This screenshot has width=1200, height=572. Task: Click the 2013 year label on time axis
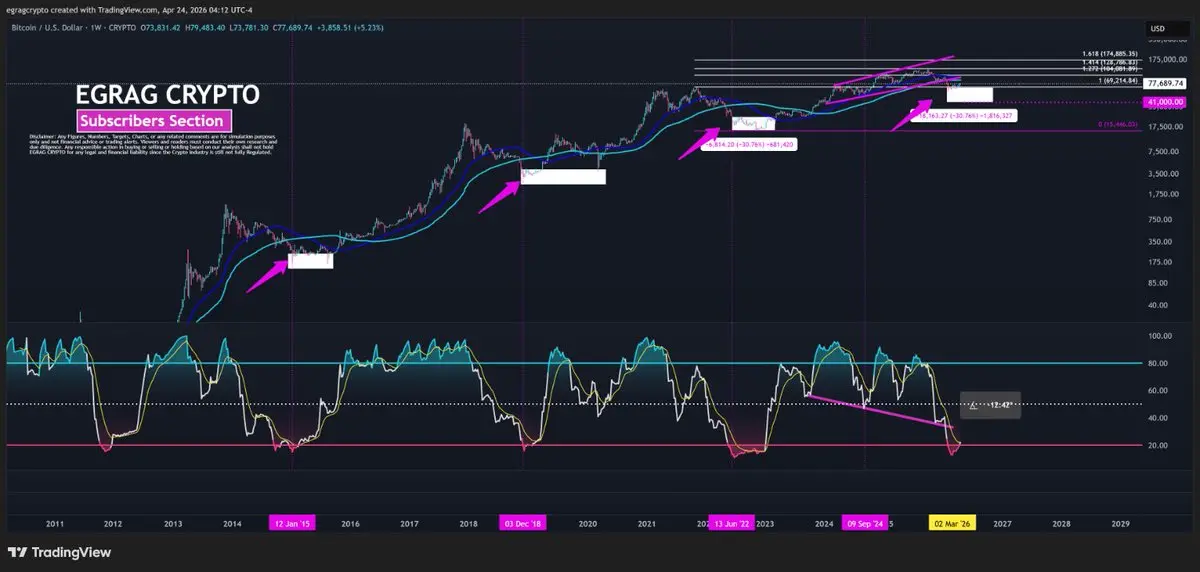tap(172, 523)
